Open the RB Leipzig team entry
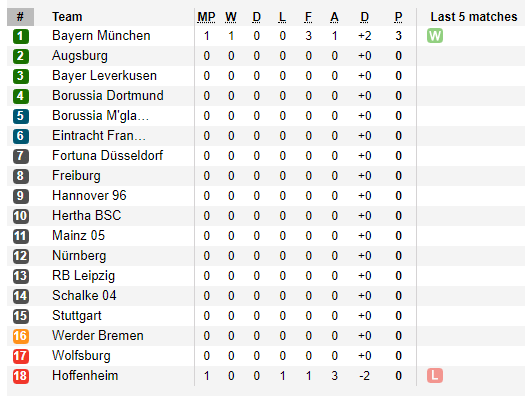Image resolution: width=525 pixels, height=396 pixels. (x=83, y=276)
